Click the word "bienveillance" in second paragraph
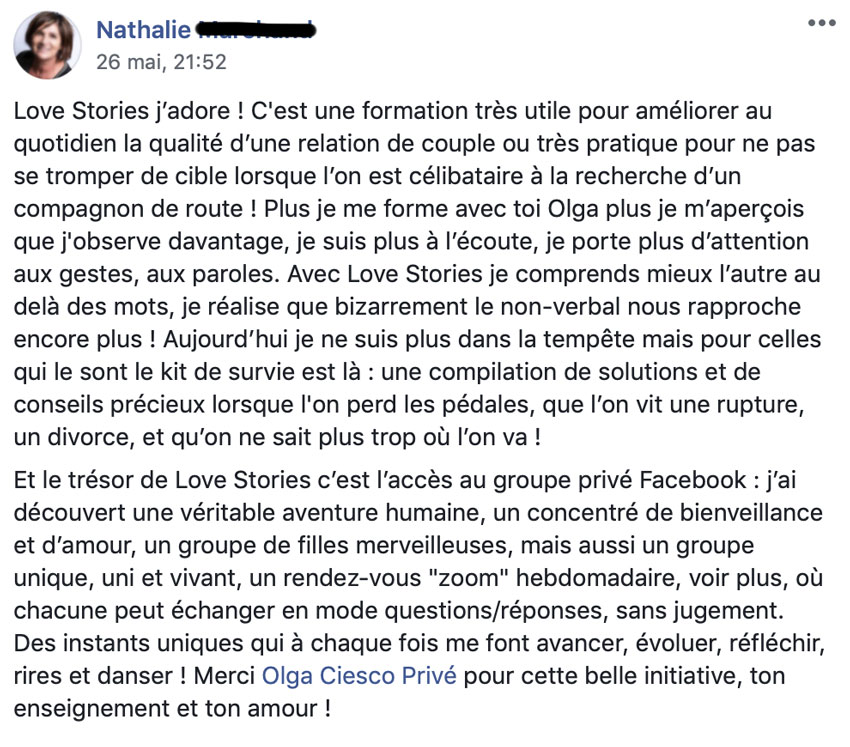The image size is (850, 747). [751, 513]
